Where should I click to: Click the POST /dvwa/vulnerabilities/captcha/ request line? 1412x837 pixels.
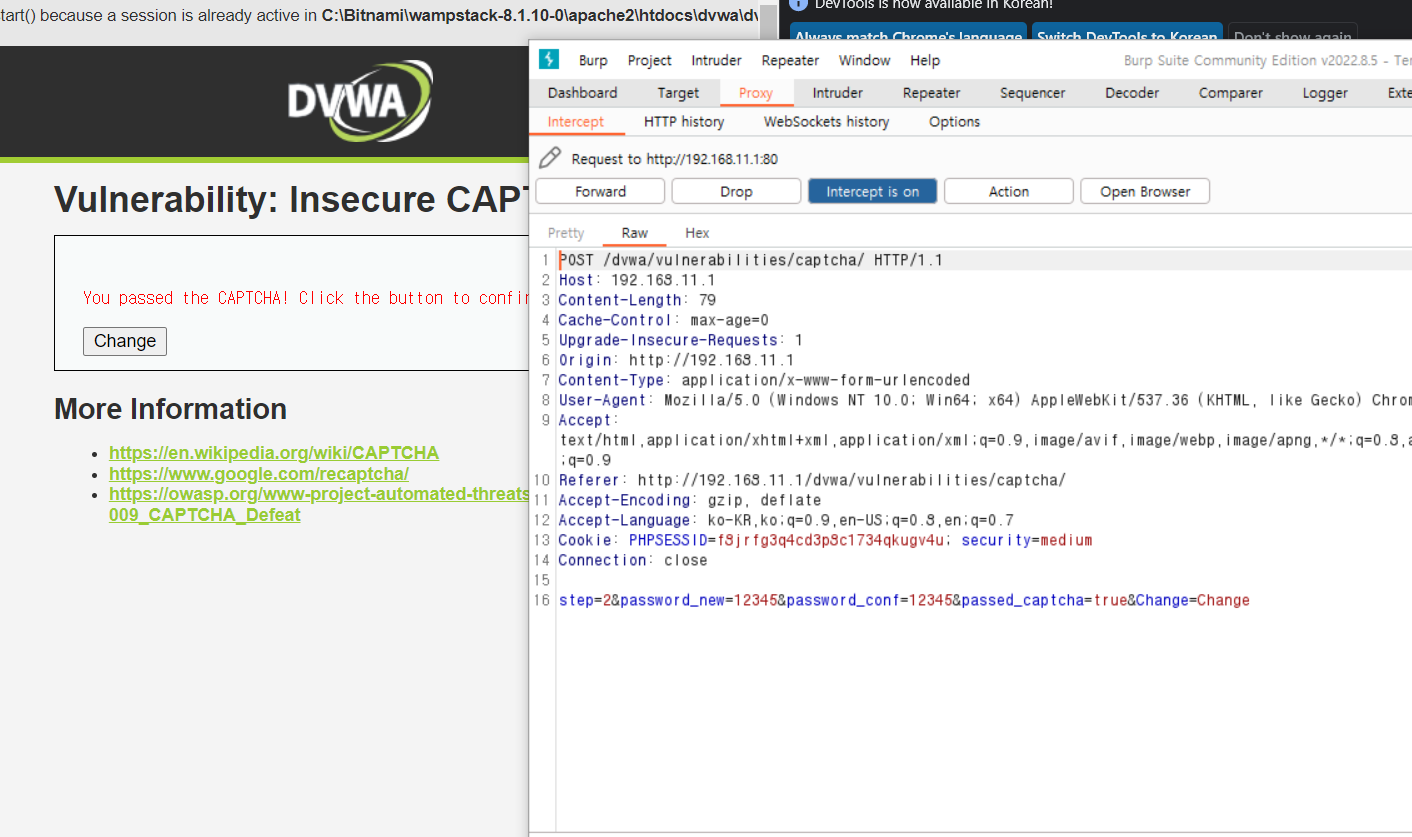[x=750, y=260]
